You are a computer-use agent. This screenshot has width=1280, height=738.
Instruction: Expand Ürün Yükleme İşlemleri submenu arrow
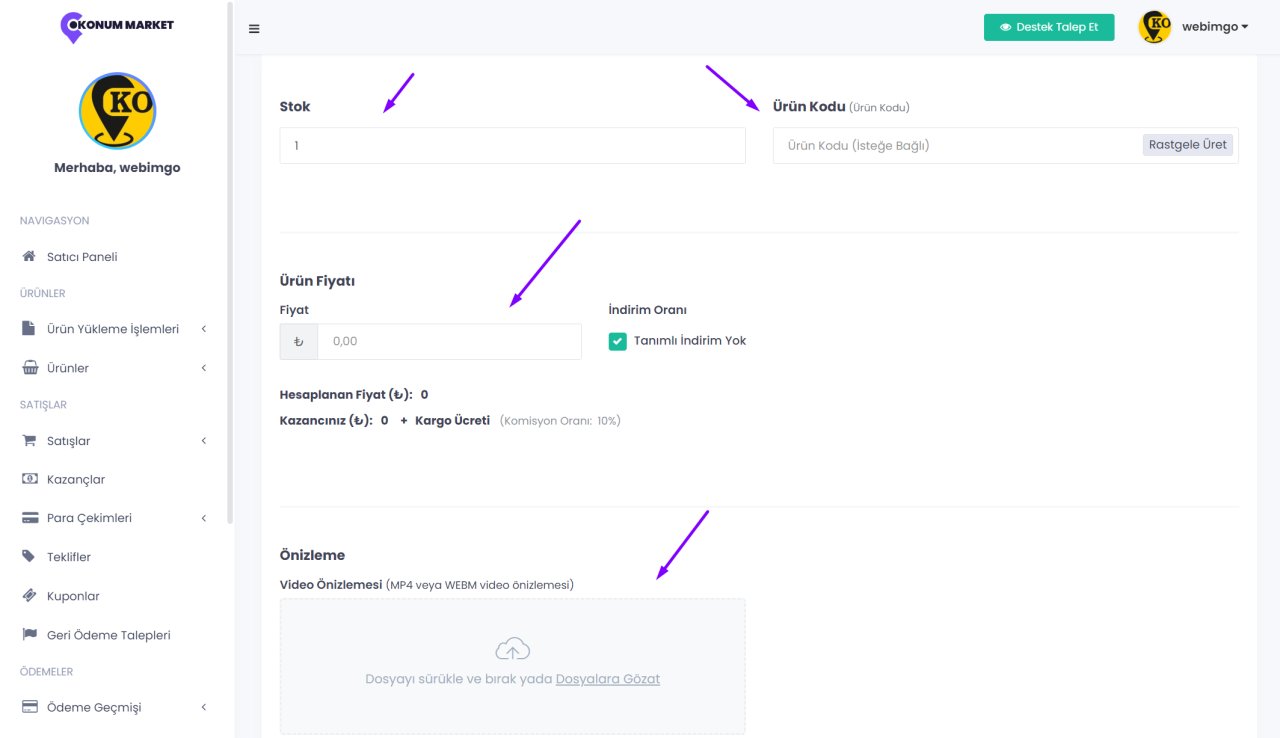(x=204, y=329)
